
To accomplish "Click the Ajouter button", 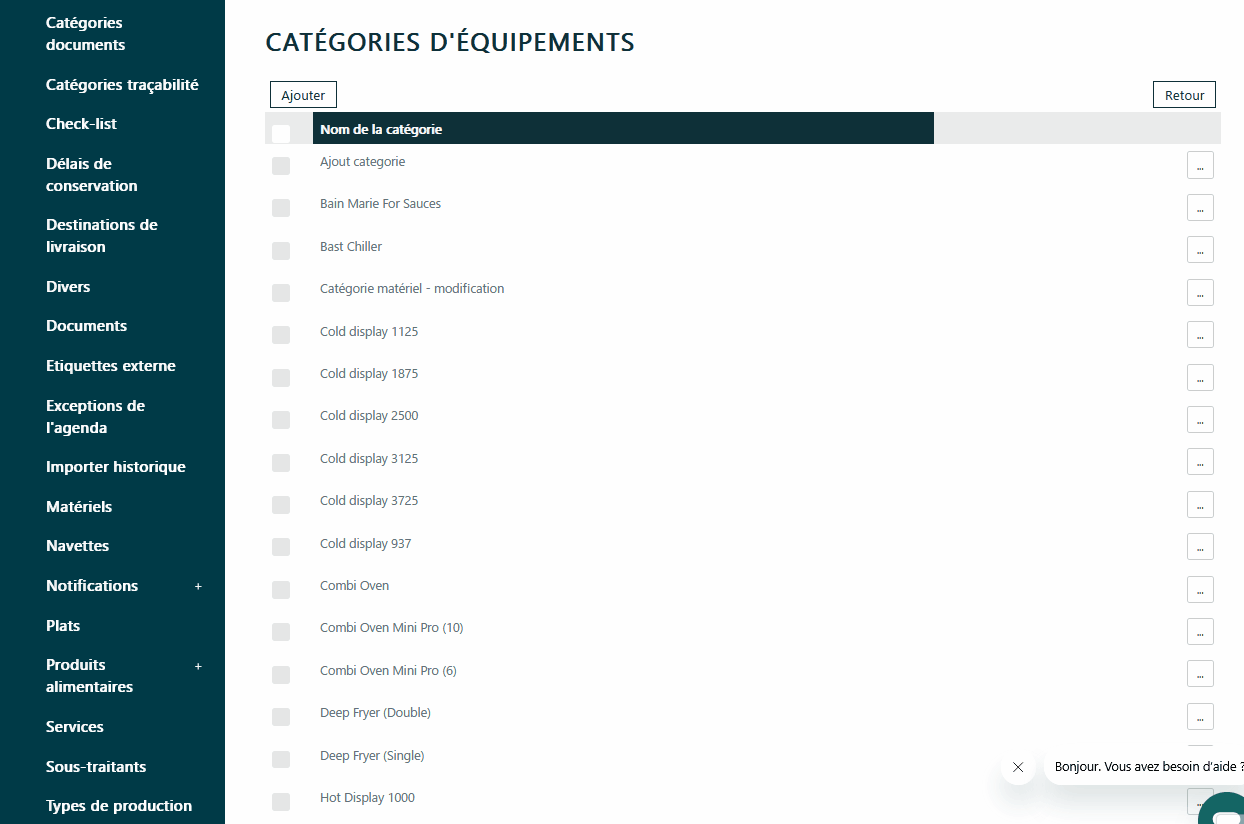I will tap(303, 95).
